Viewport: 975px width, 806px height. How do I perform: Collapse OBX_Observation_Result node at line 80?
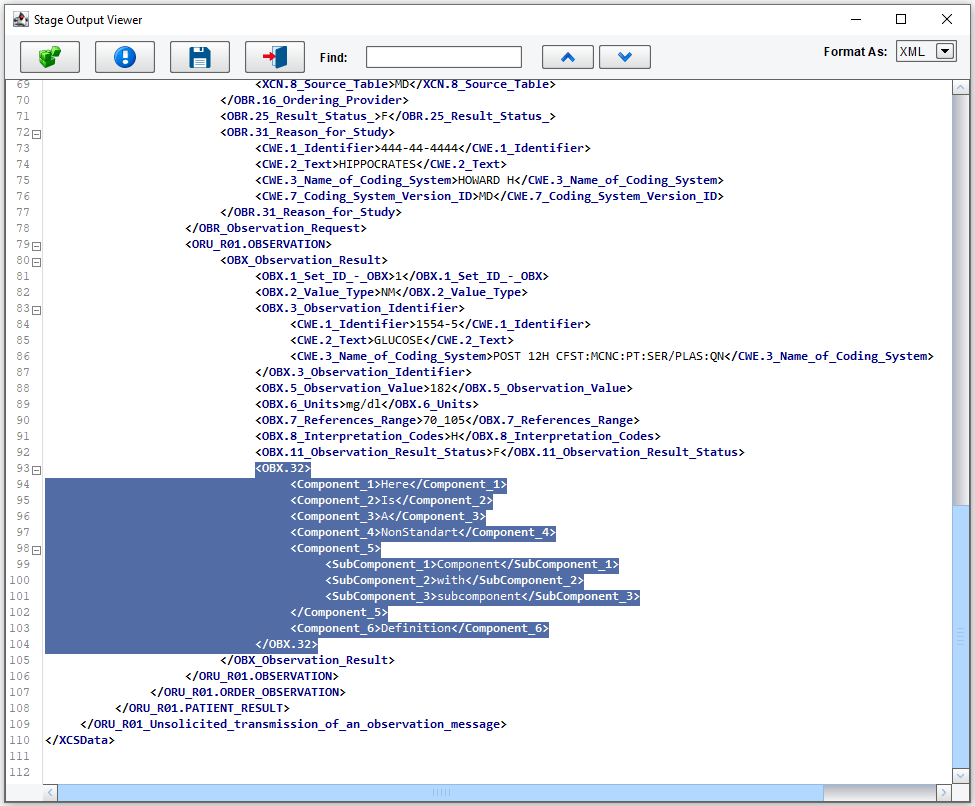[x=37, y=262]
